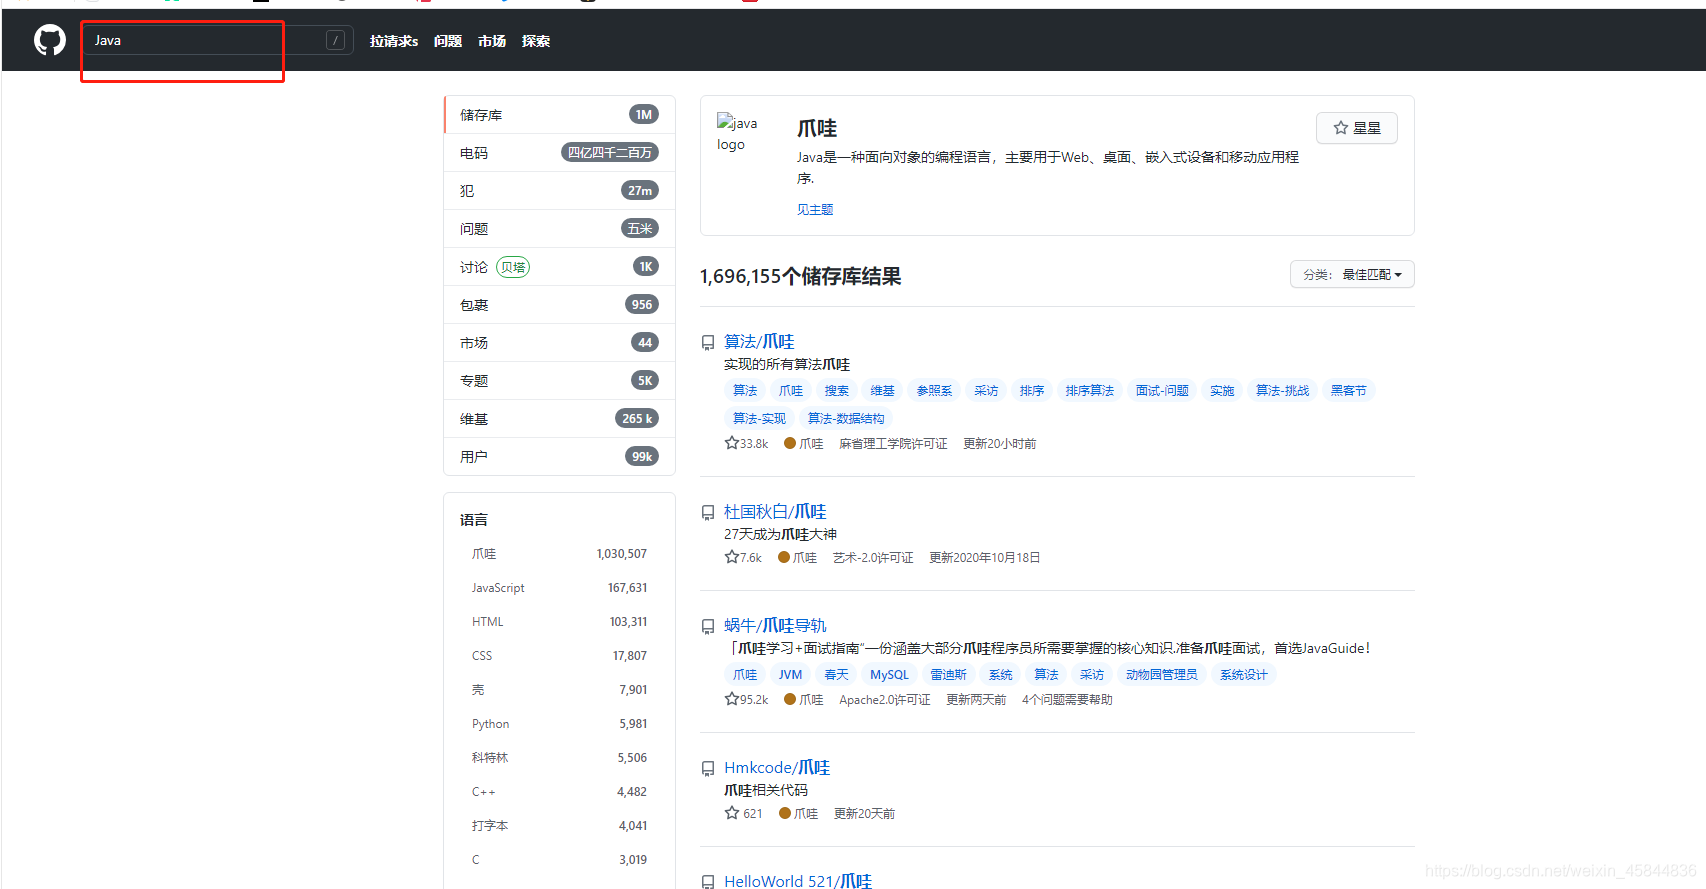Open 市场 in the top navigation

click(492, 41)
